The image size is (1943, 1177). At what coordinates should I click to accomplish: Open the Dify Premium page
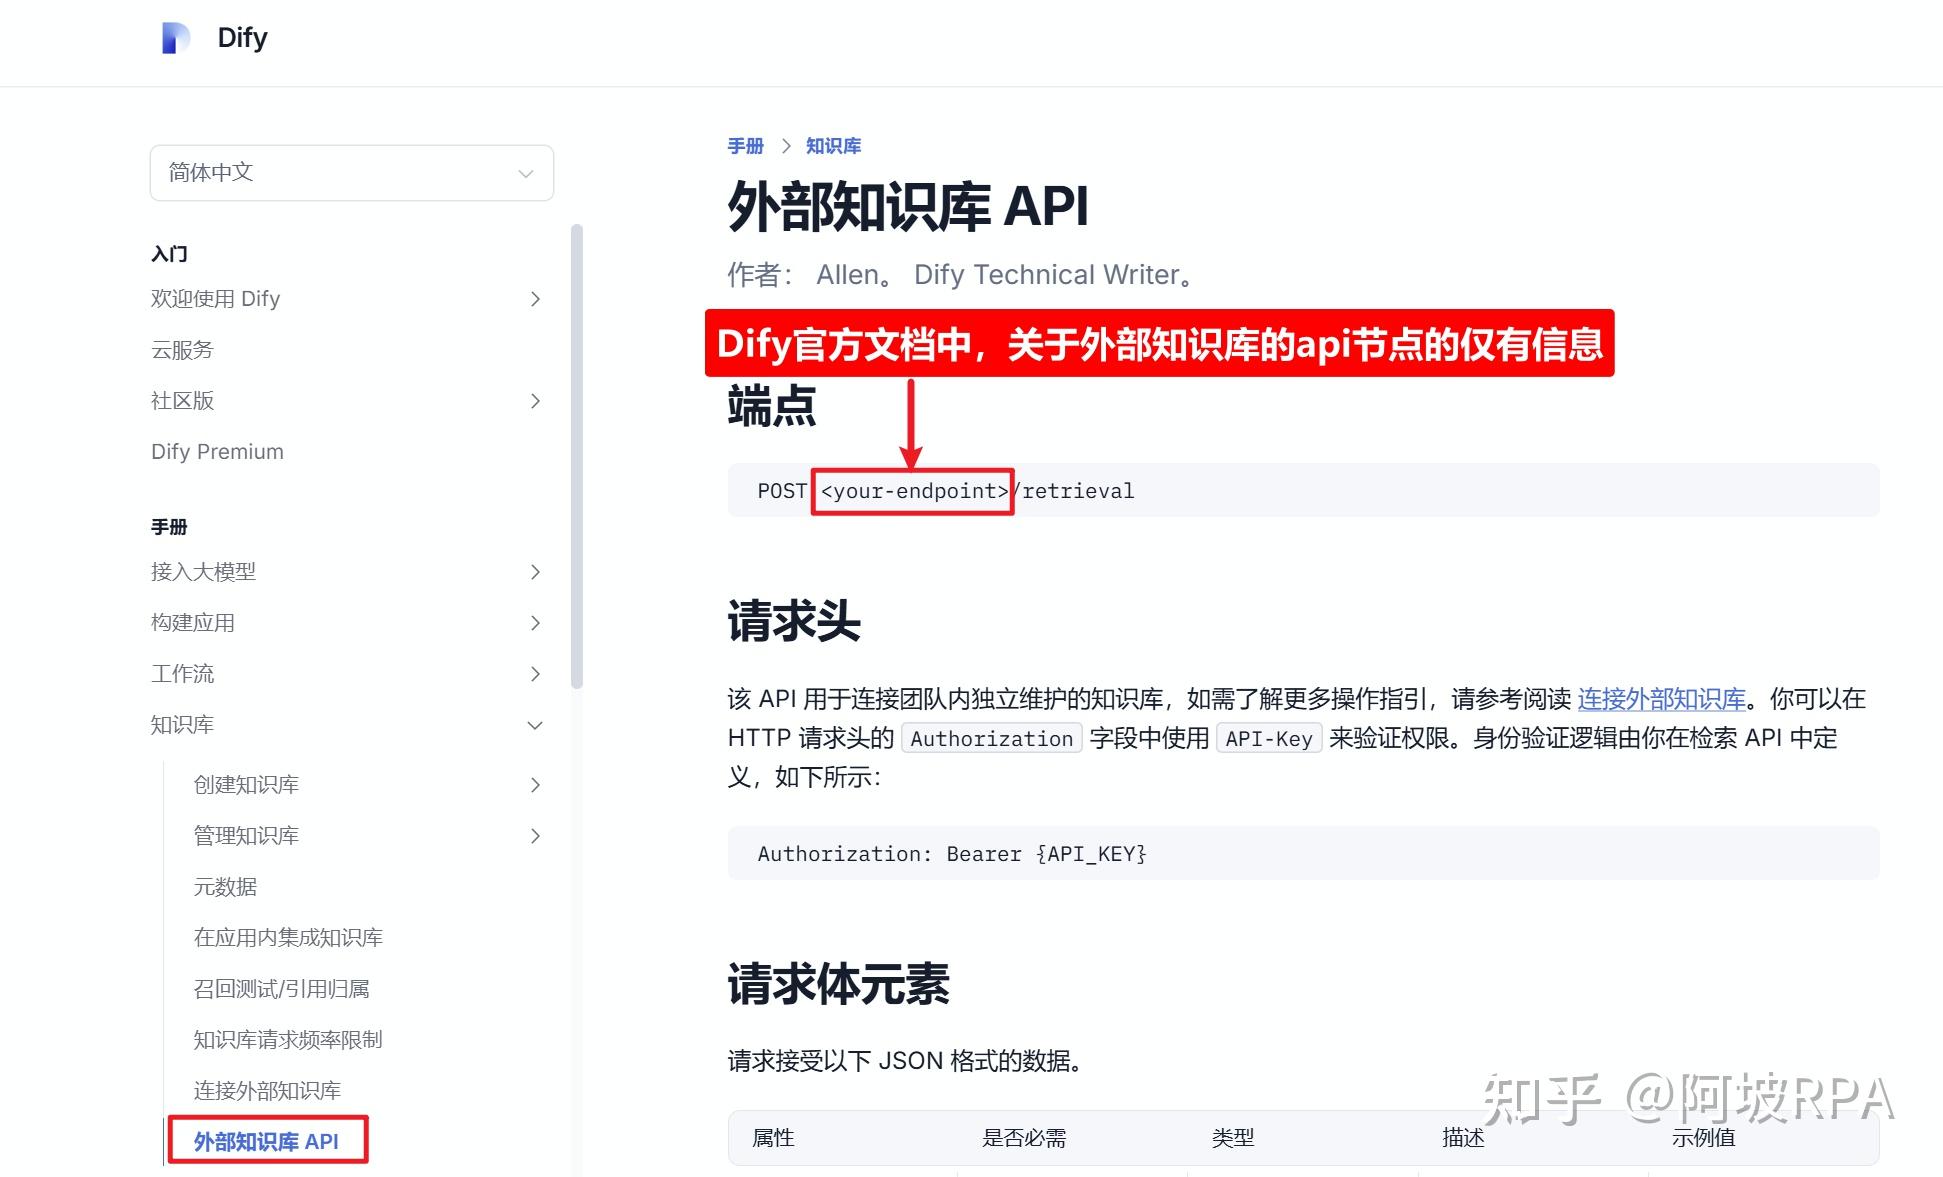coord(216,451)
